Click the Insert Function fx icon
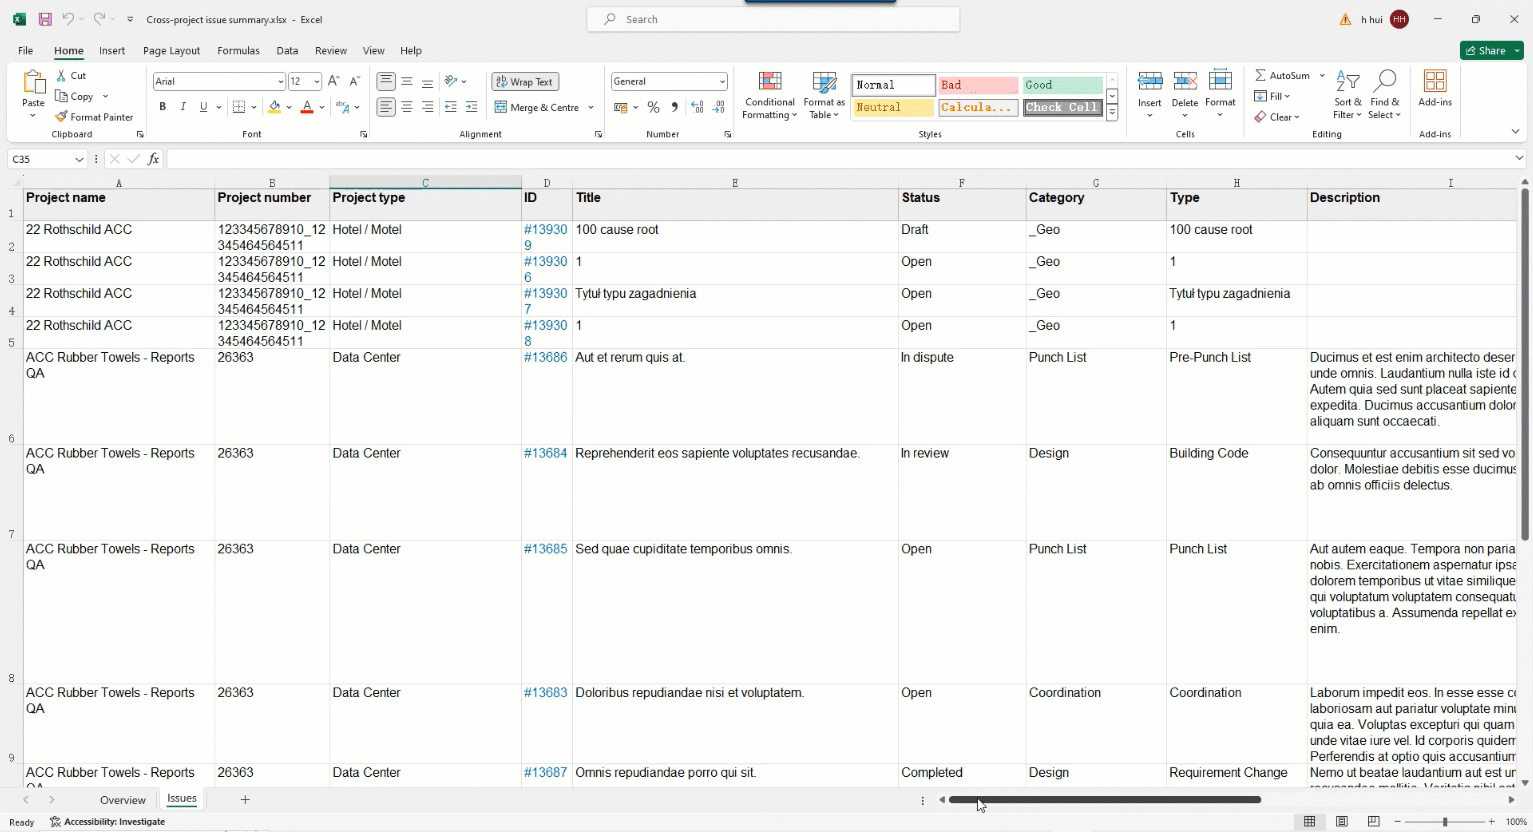Viewport: 1533px width, 832px height. (153, 159)
